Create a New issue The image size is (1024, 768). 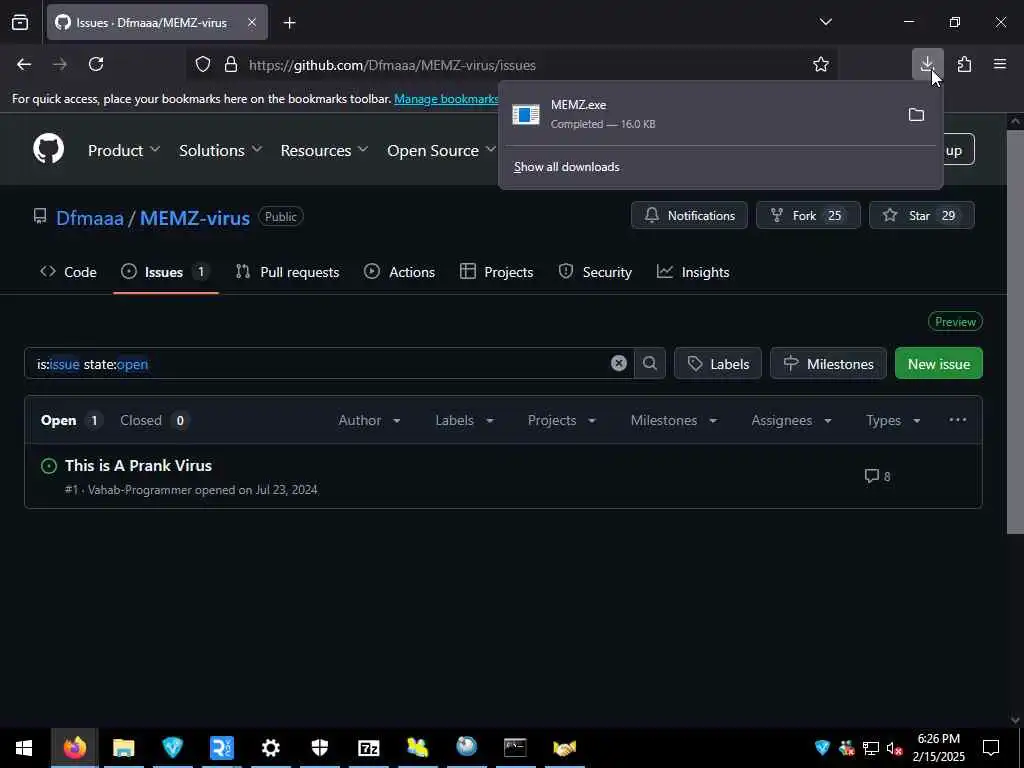tap(938, 363)
